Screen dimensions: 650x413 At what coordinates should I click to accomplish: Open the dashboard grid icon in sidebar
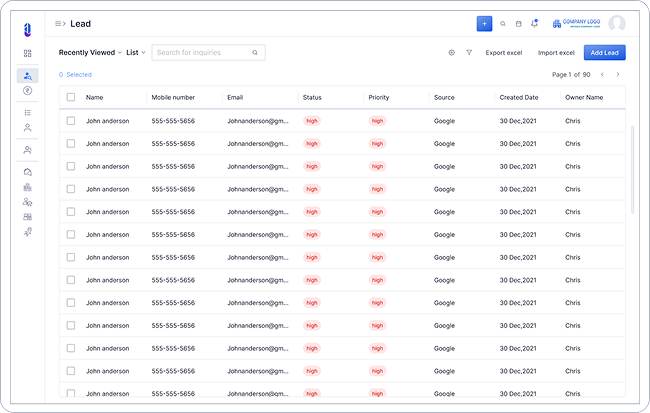28,53
